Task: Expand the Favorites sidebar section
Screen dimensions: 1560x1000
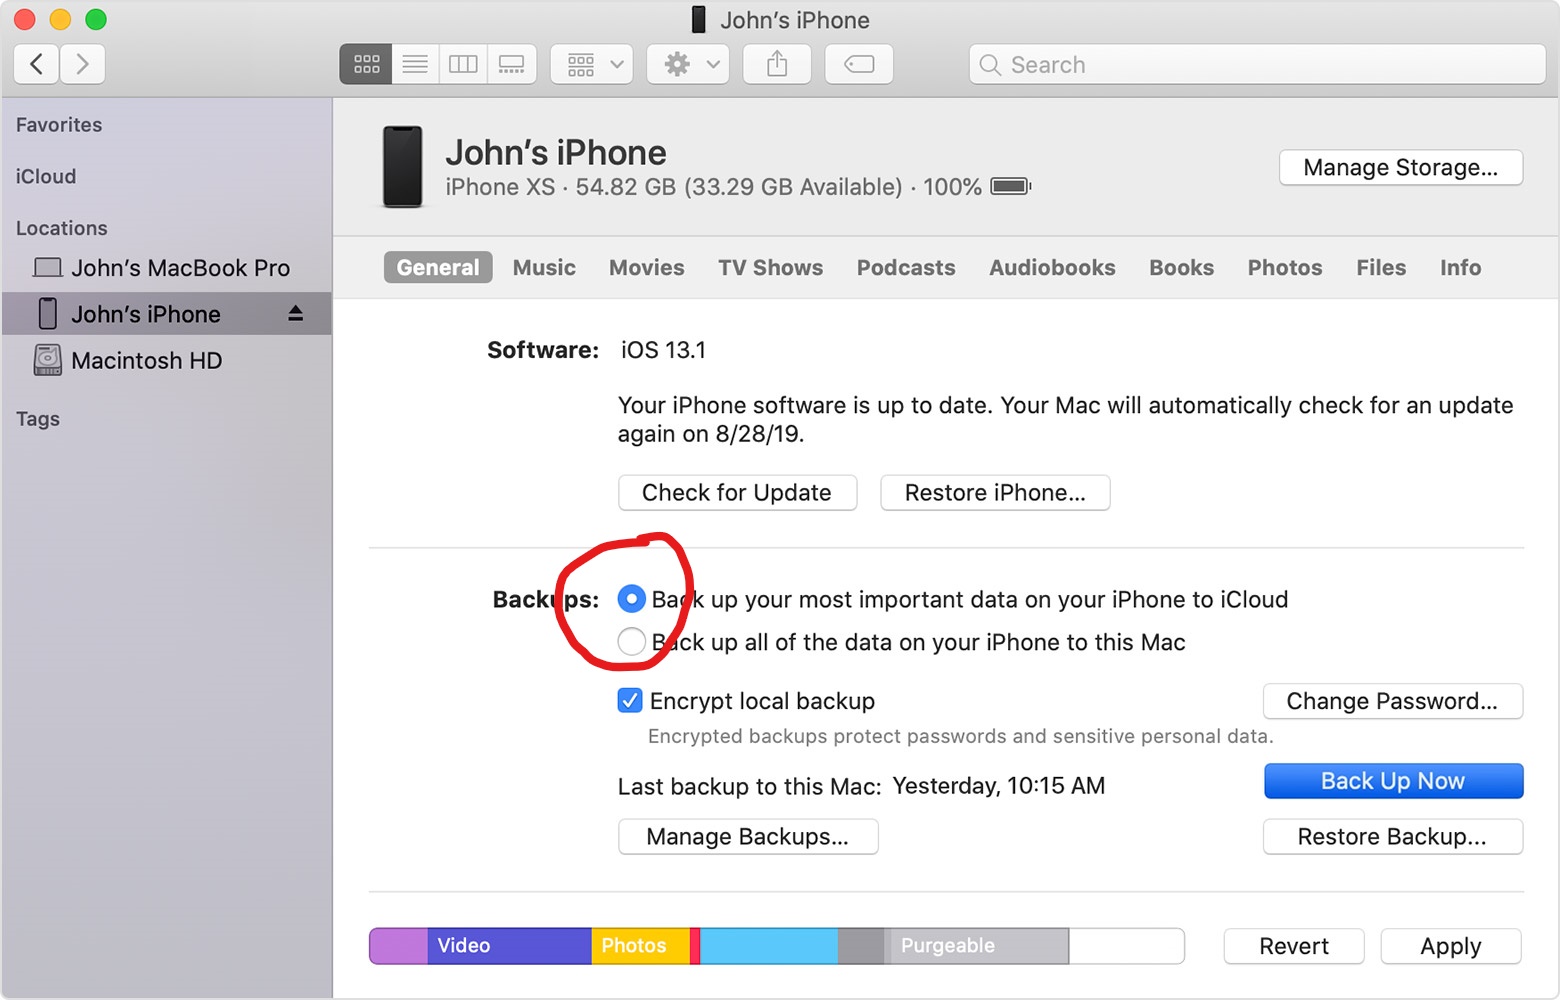Action: coord(59,125)
